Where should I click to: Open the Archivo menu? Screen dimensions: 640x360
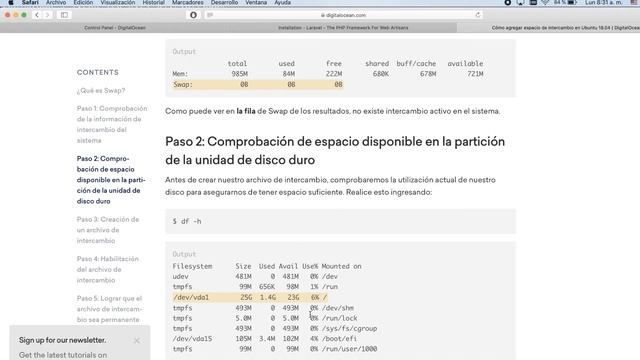tap(56, 2)
